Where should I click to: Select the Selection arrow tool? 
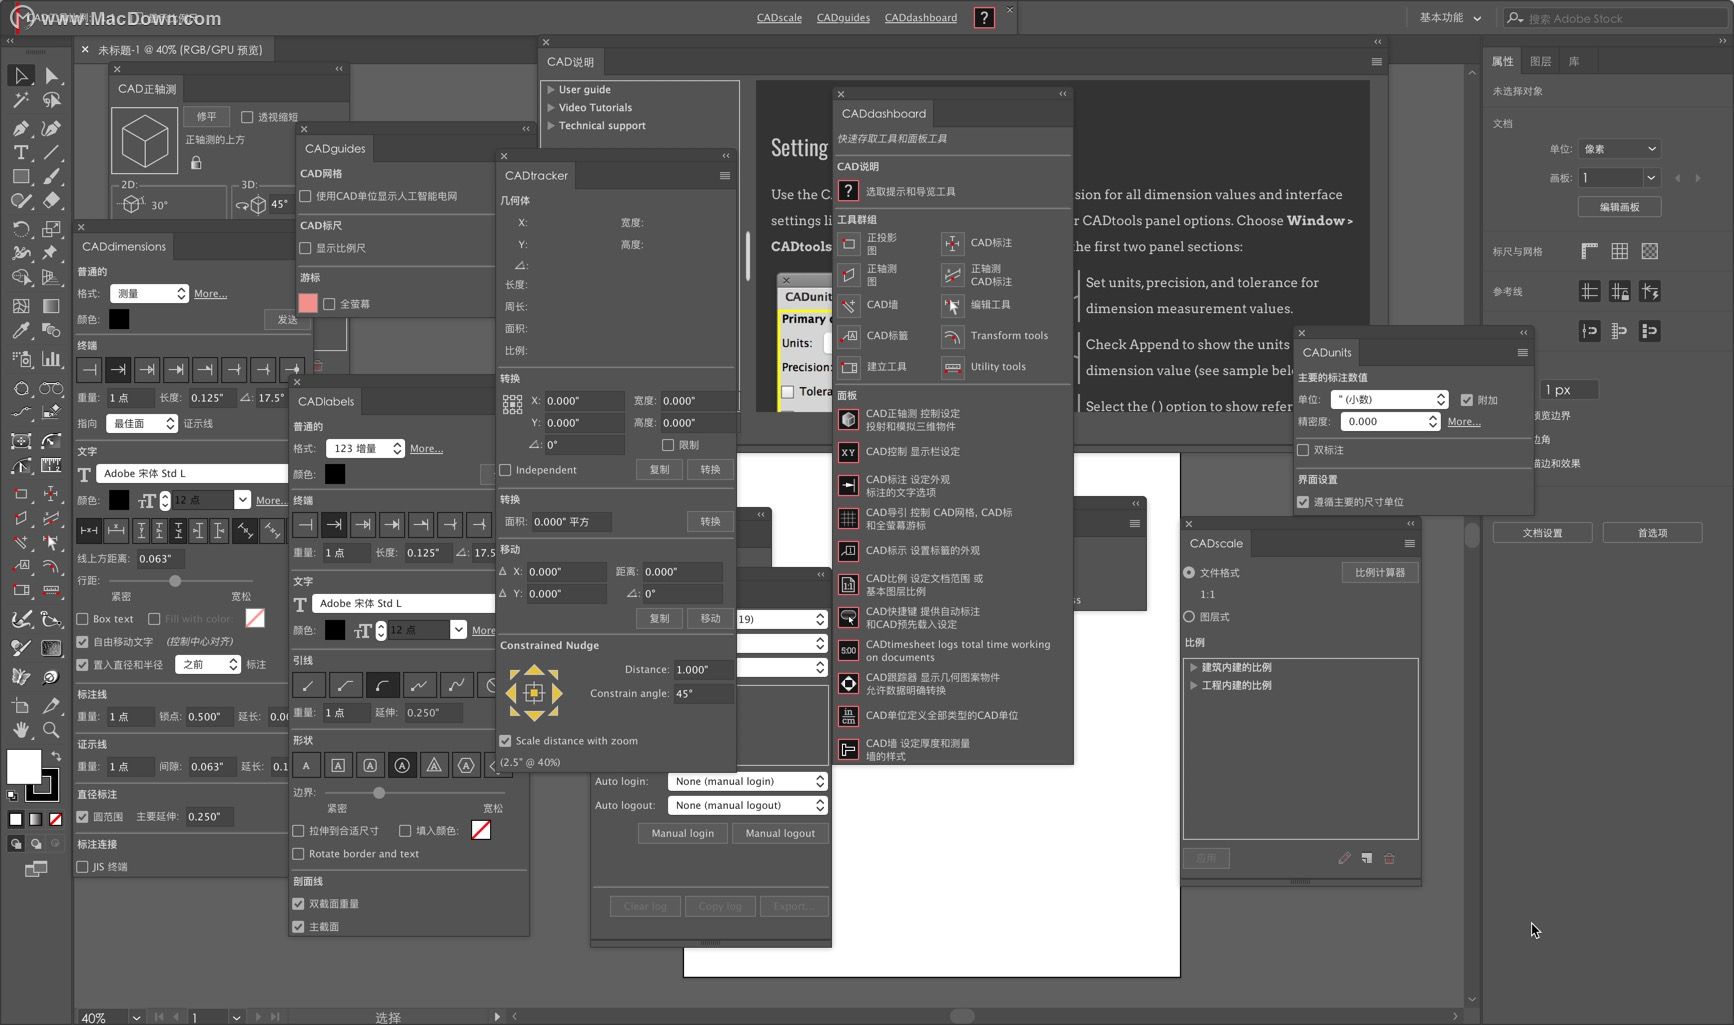(20, 76)
